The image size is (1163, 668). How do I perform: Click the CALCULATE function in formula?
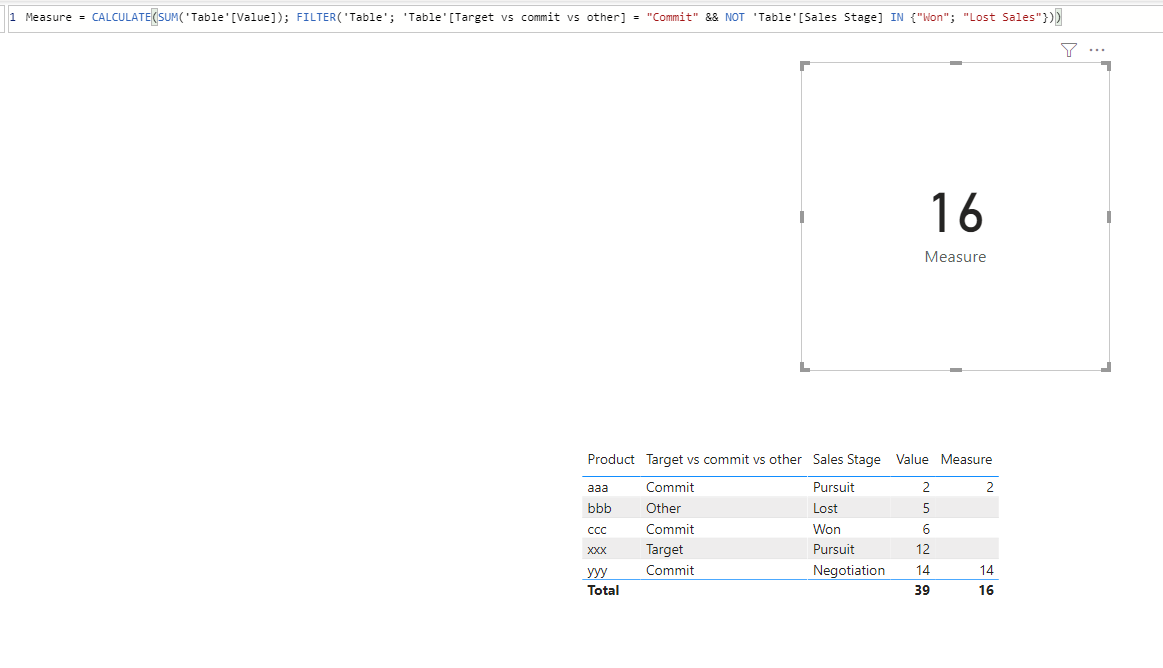click(x=121, y=17)
